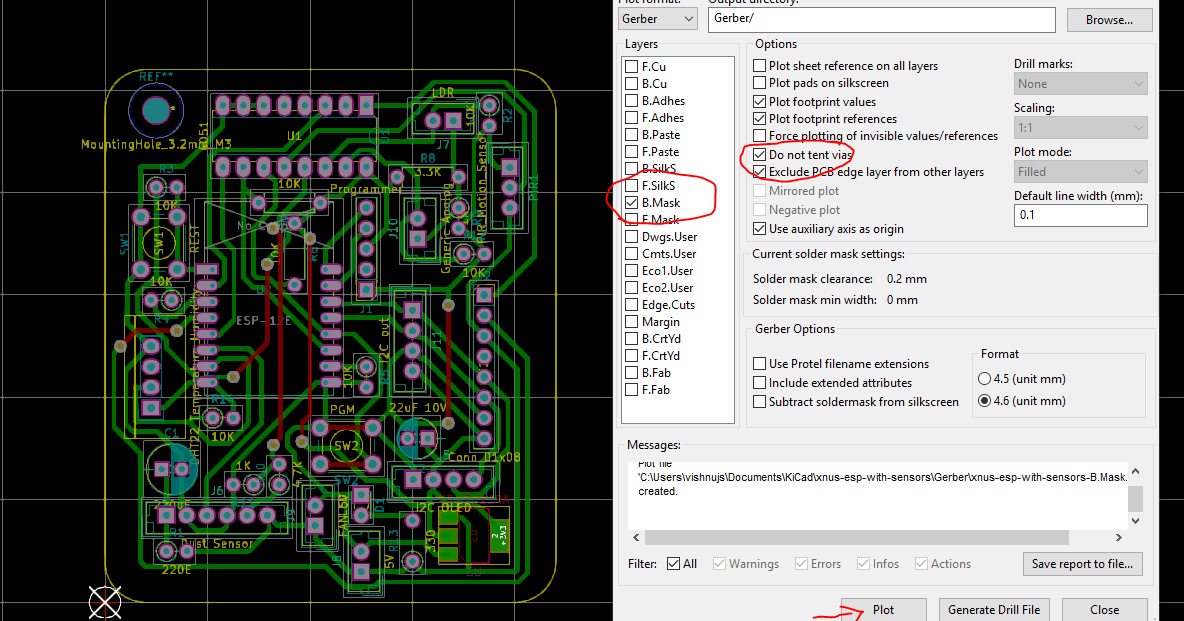The width and height of the screenshot is (1184, 621).
Task: Check the F.SilkS layer
Action: point(631,185)
